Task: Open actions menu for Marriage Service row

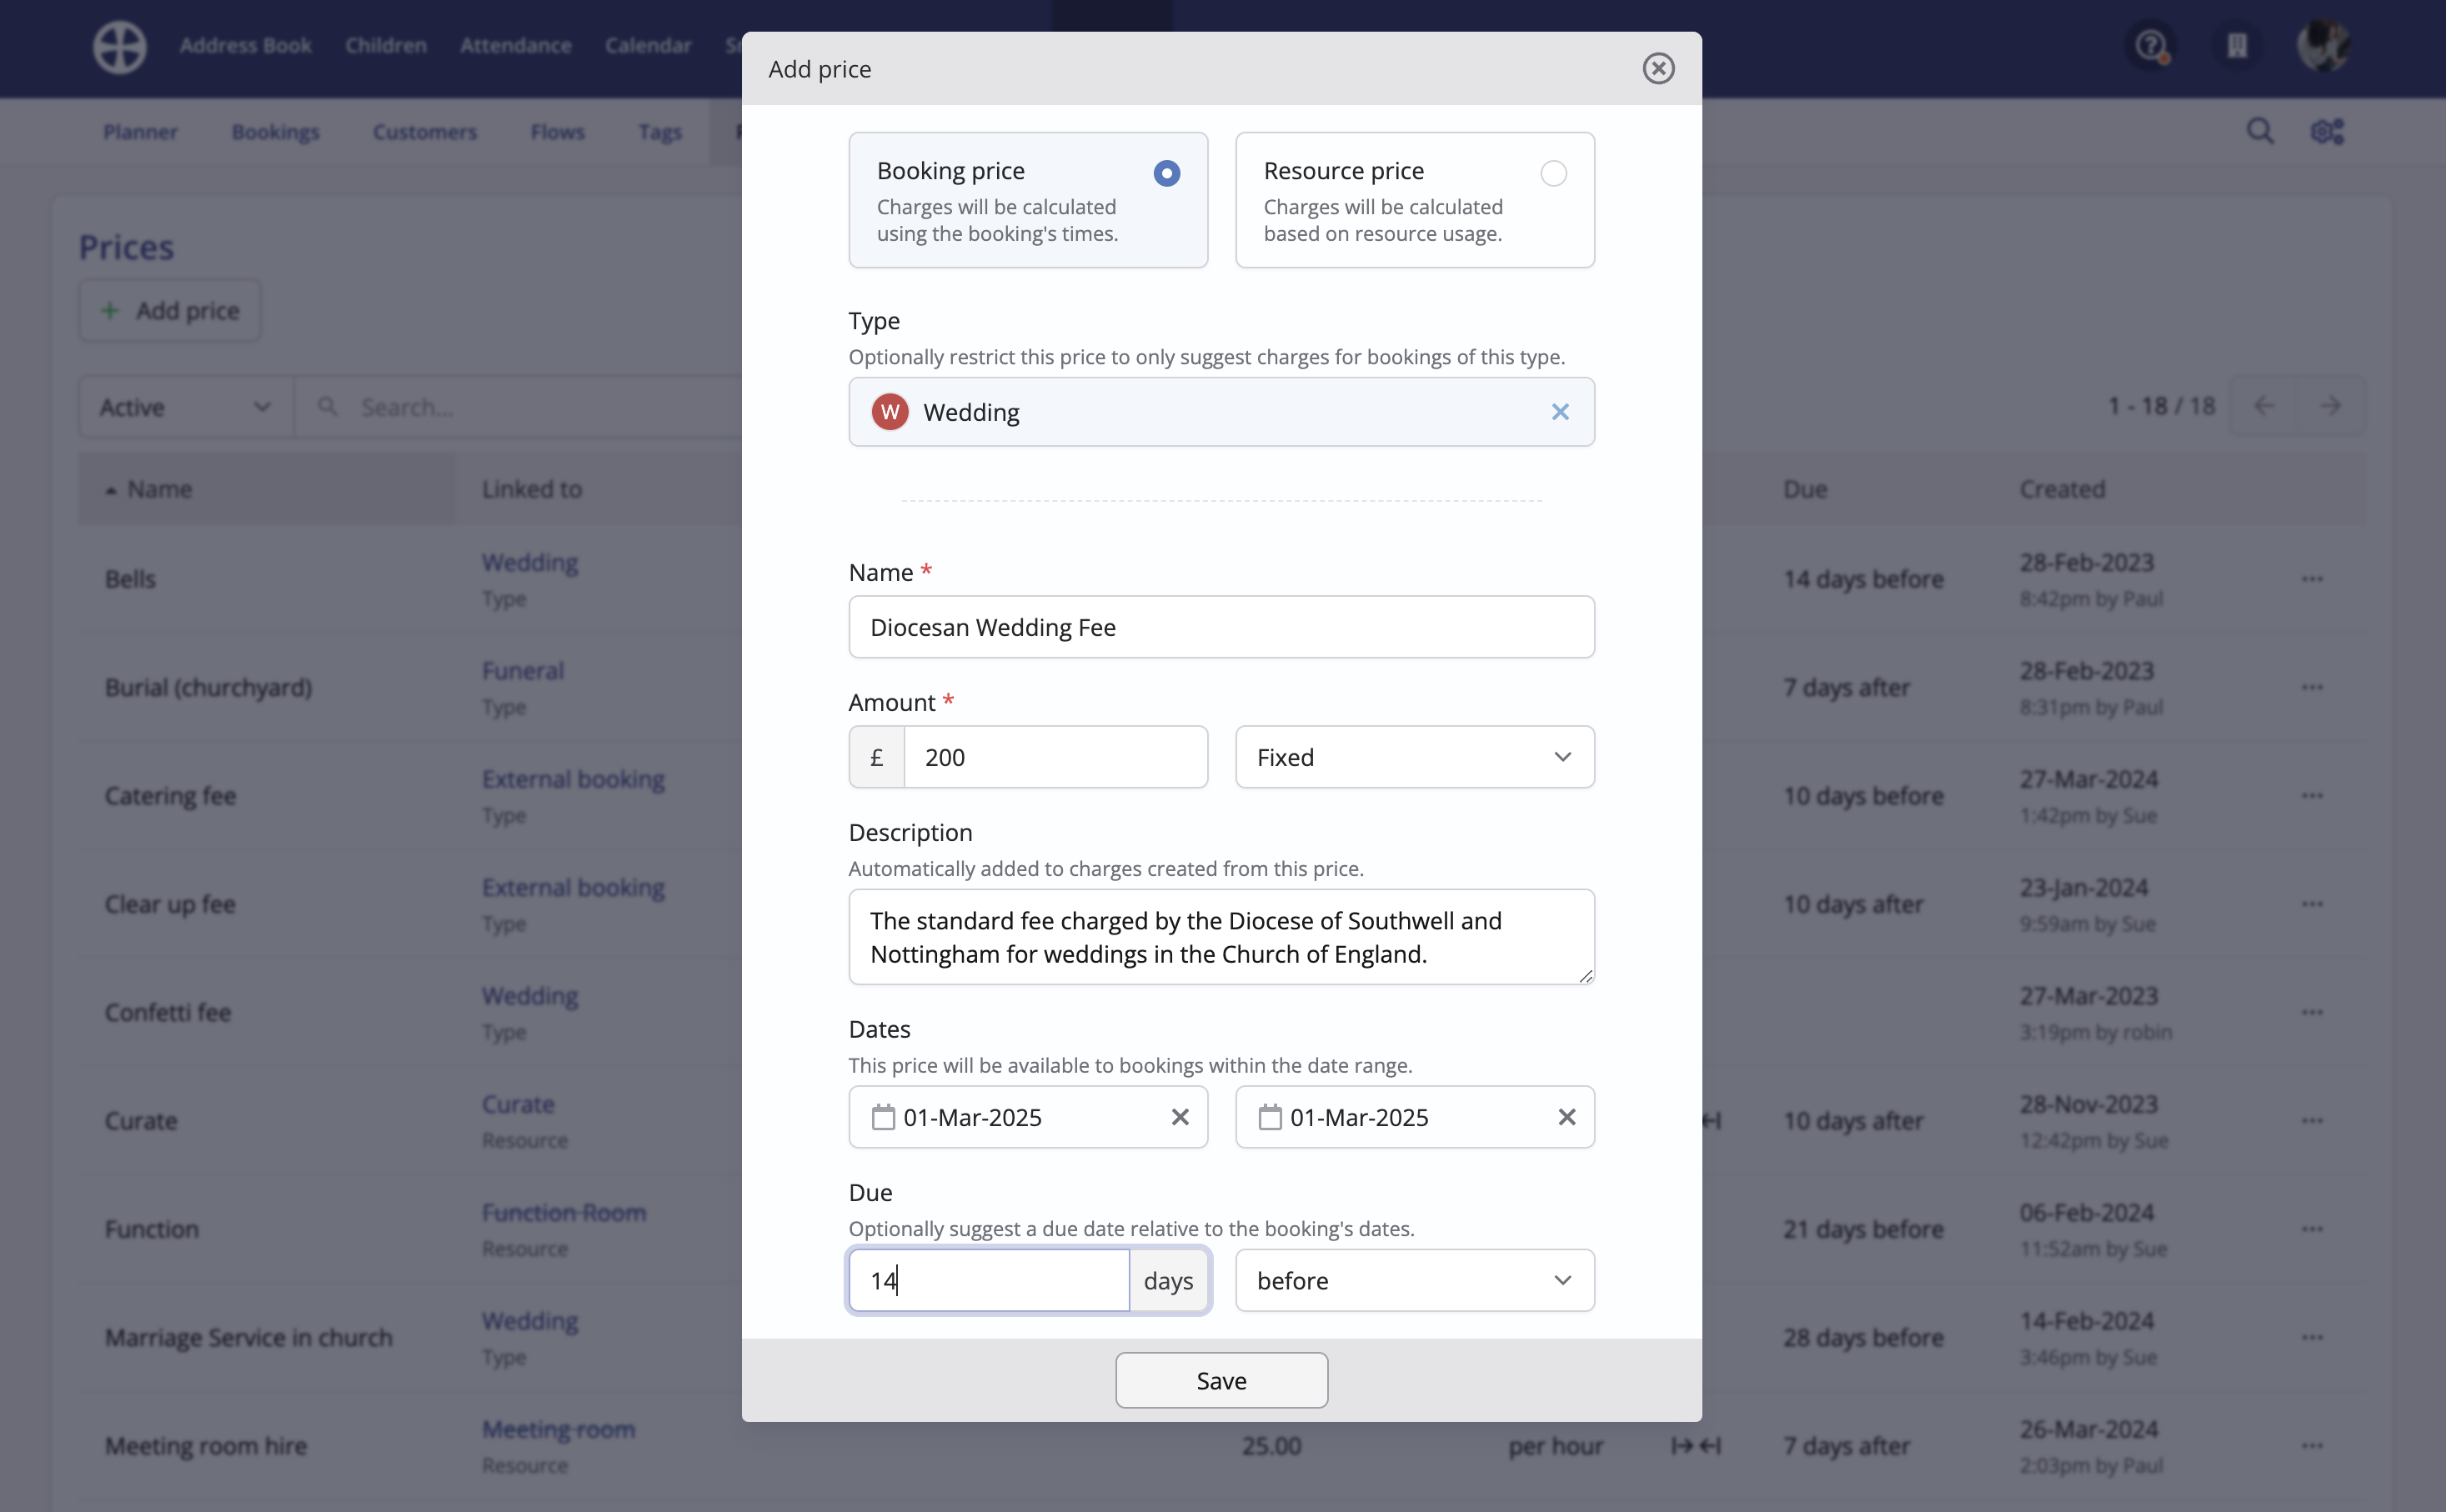Action: (2312, 1337)
